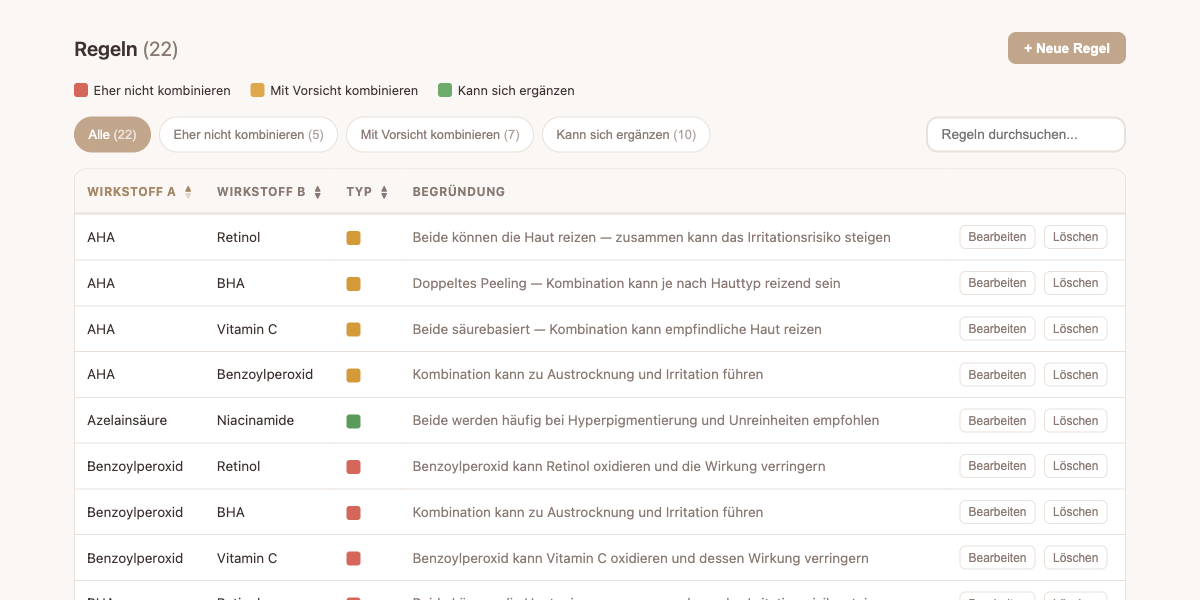1200x600 pixels.
Task: Click 'Vitamin C' in the AHA row
Action: (247, 329)
